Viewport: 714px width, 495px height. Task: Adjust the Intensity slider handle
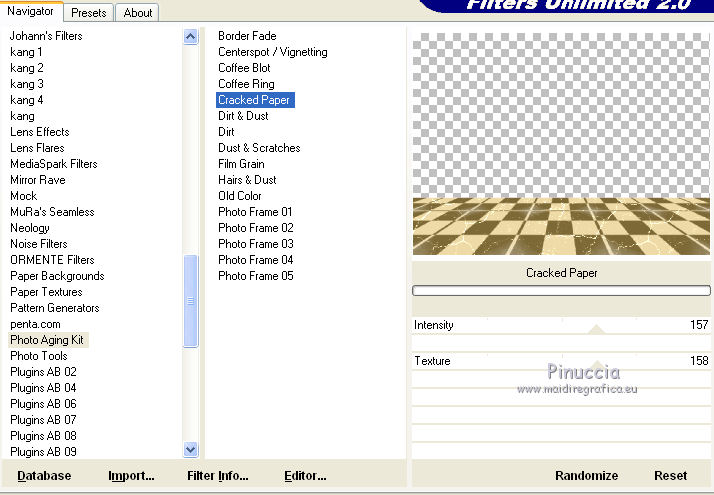tap(596, 329)
